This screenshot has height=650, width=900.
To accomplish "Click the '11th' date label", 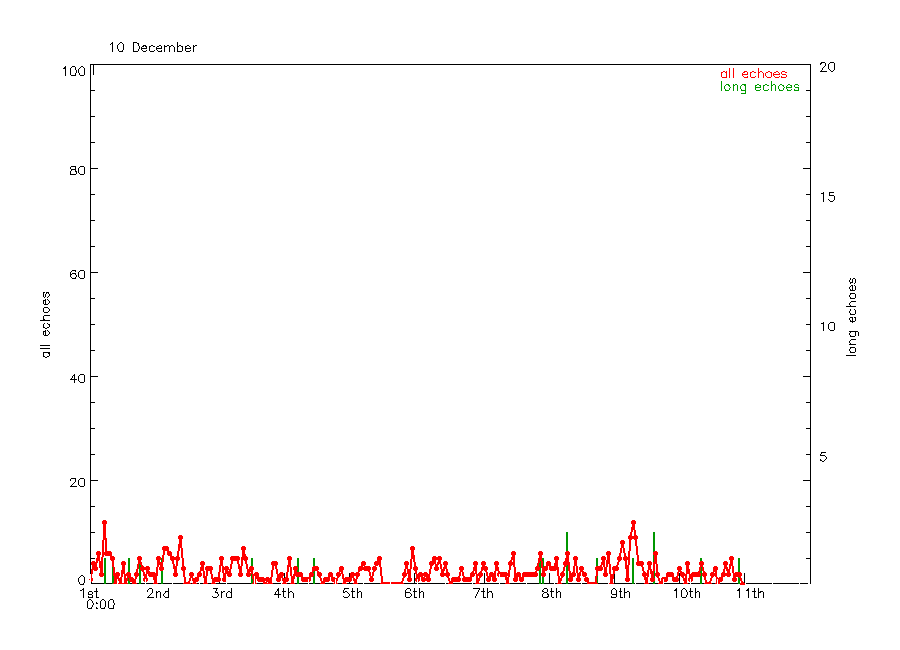I will pyautogui.click(x=750, y=594).
